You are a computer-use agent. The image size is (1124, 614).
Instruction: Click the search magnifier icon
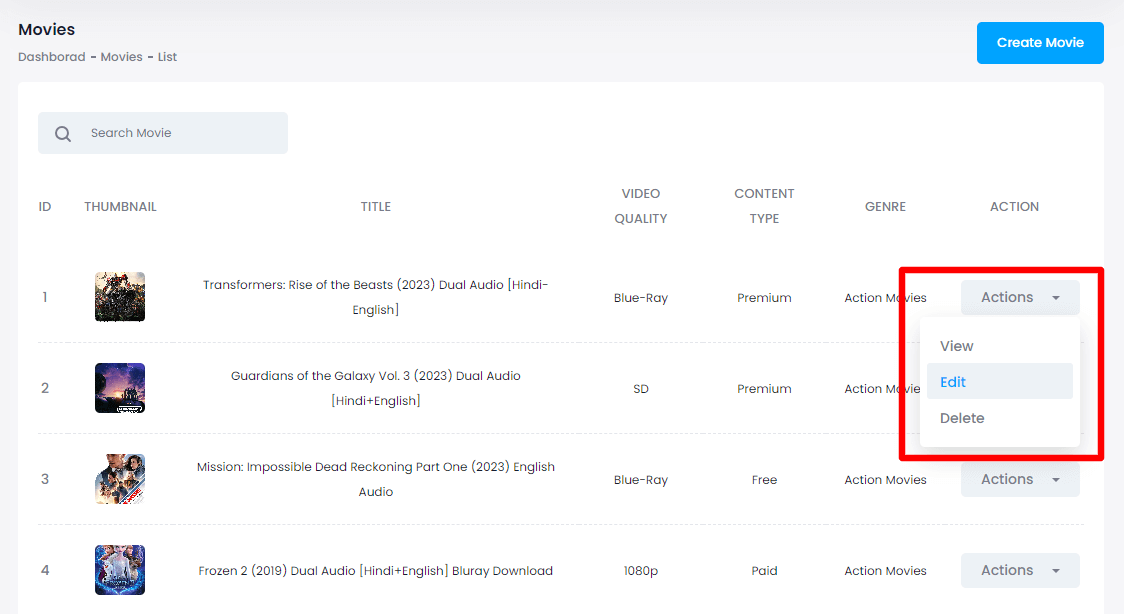[x=63, y=134]
